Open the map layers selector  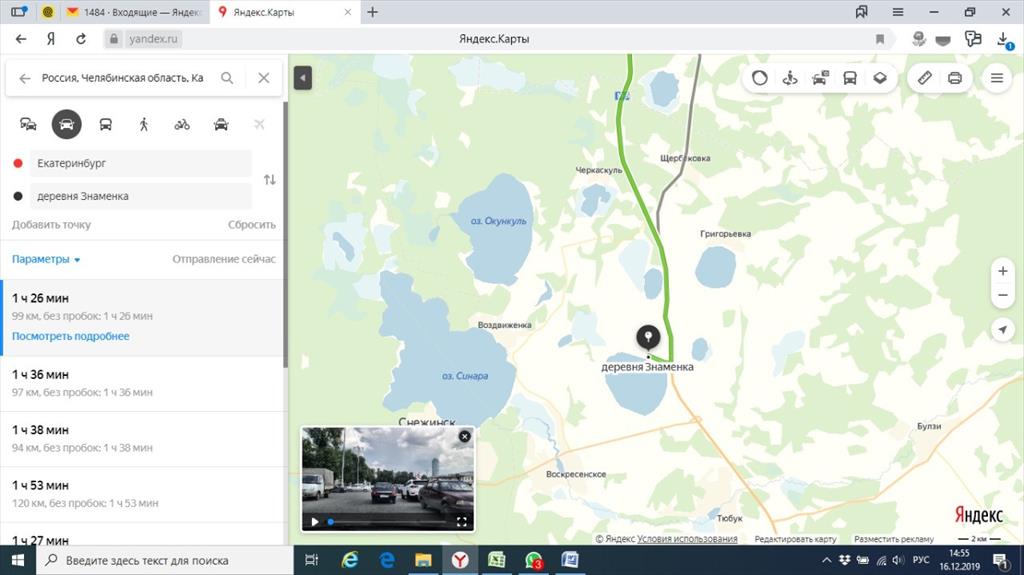coord(880,78)
